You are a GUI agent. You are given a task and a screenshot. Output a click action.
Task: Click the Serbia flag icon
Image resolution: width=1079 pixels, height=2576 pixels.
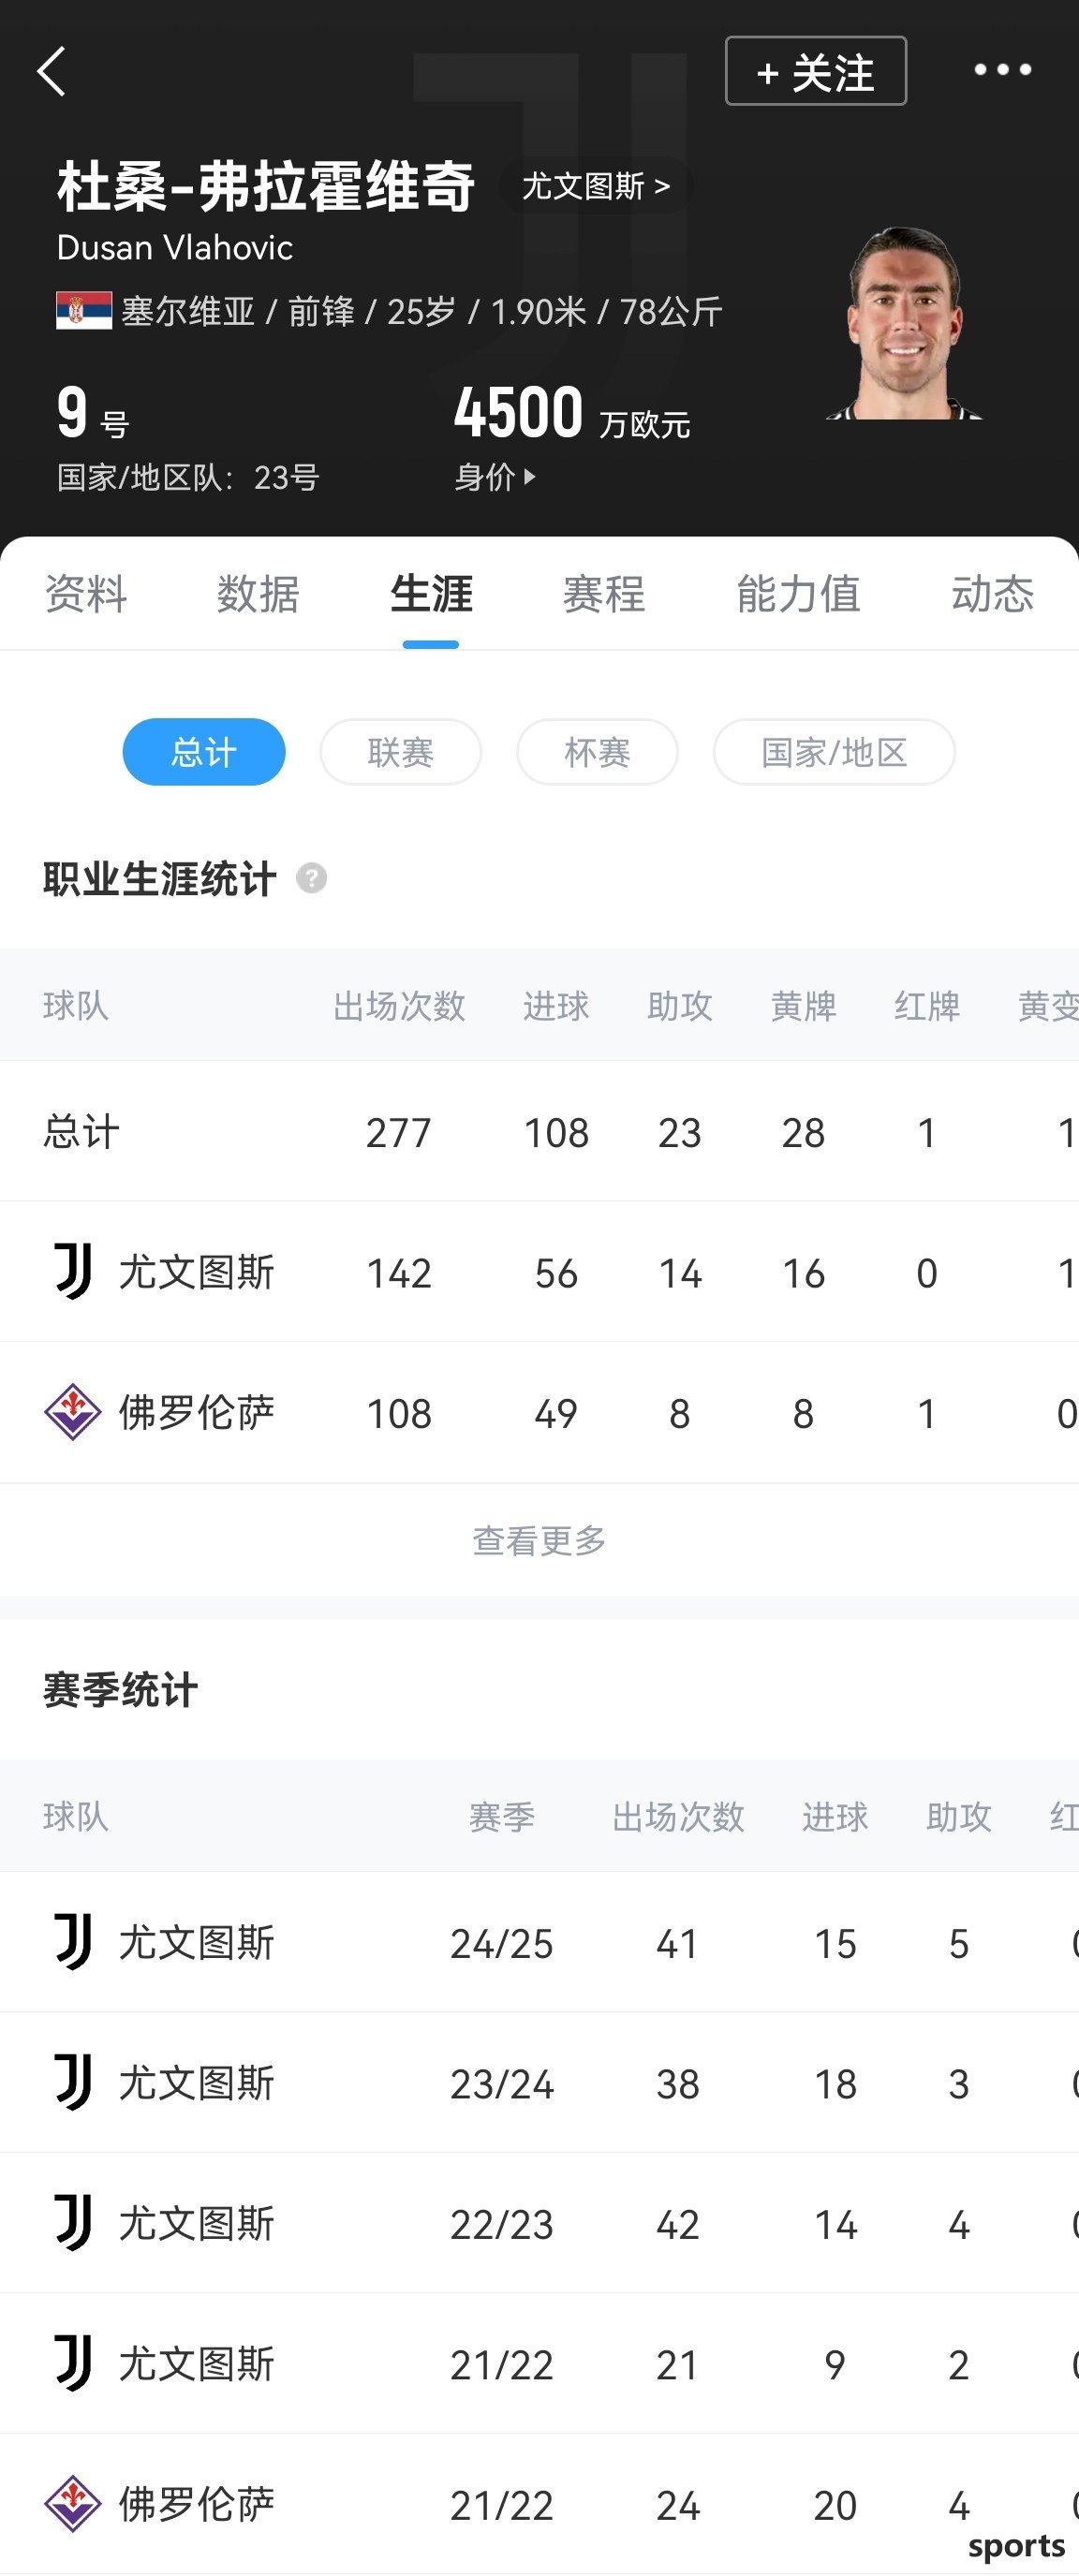click(x=84, y=311)
